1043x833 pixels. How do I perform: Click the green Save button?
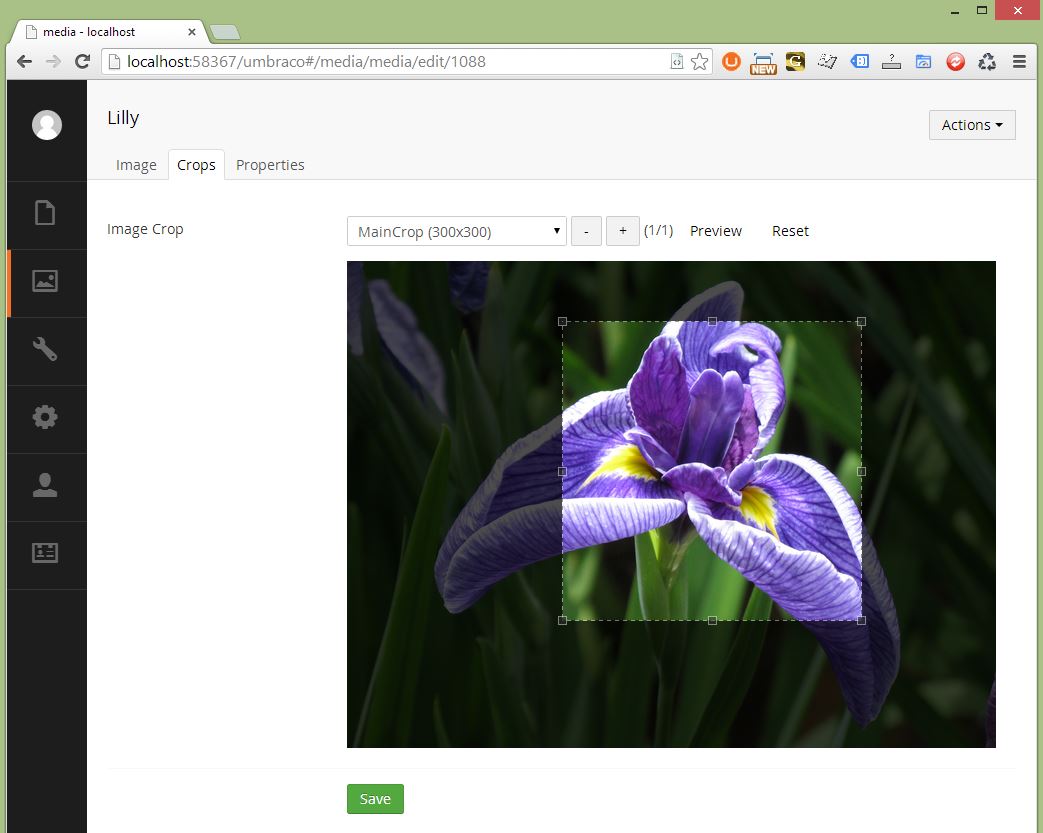pos(375,799)
